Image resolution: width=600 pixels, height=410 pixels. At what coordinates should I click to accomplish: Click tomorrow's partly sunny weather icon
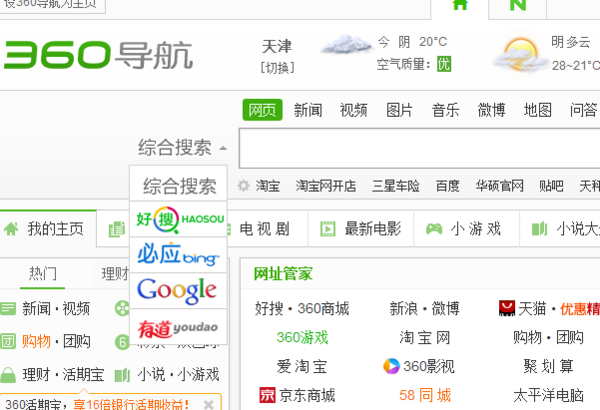pos(520,55)
